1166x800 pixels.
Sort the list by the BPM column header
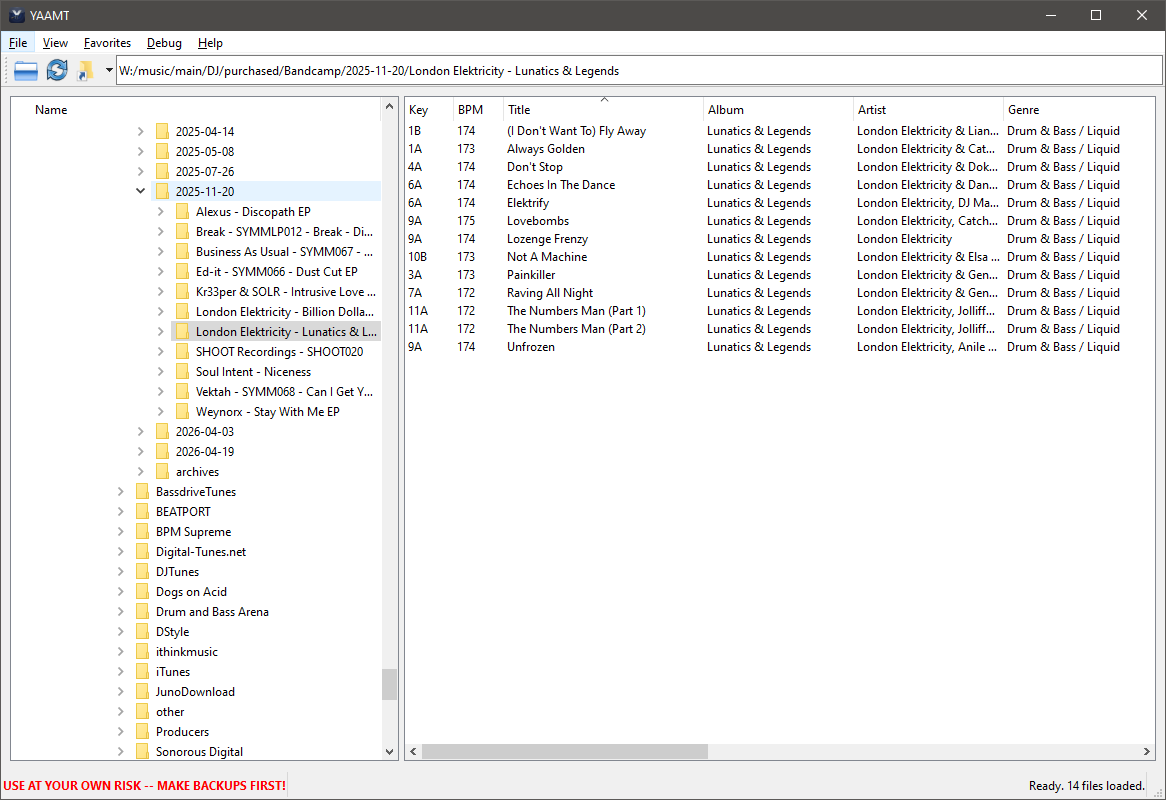[x=478, y=109]
